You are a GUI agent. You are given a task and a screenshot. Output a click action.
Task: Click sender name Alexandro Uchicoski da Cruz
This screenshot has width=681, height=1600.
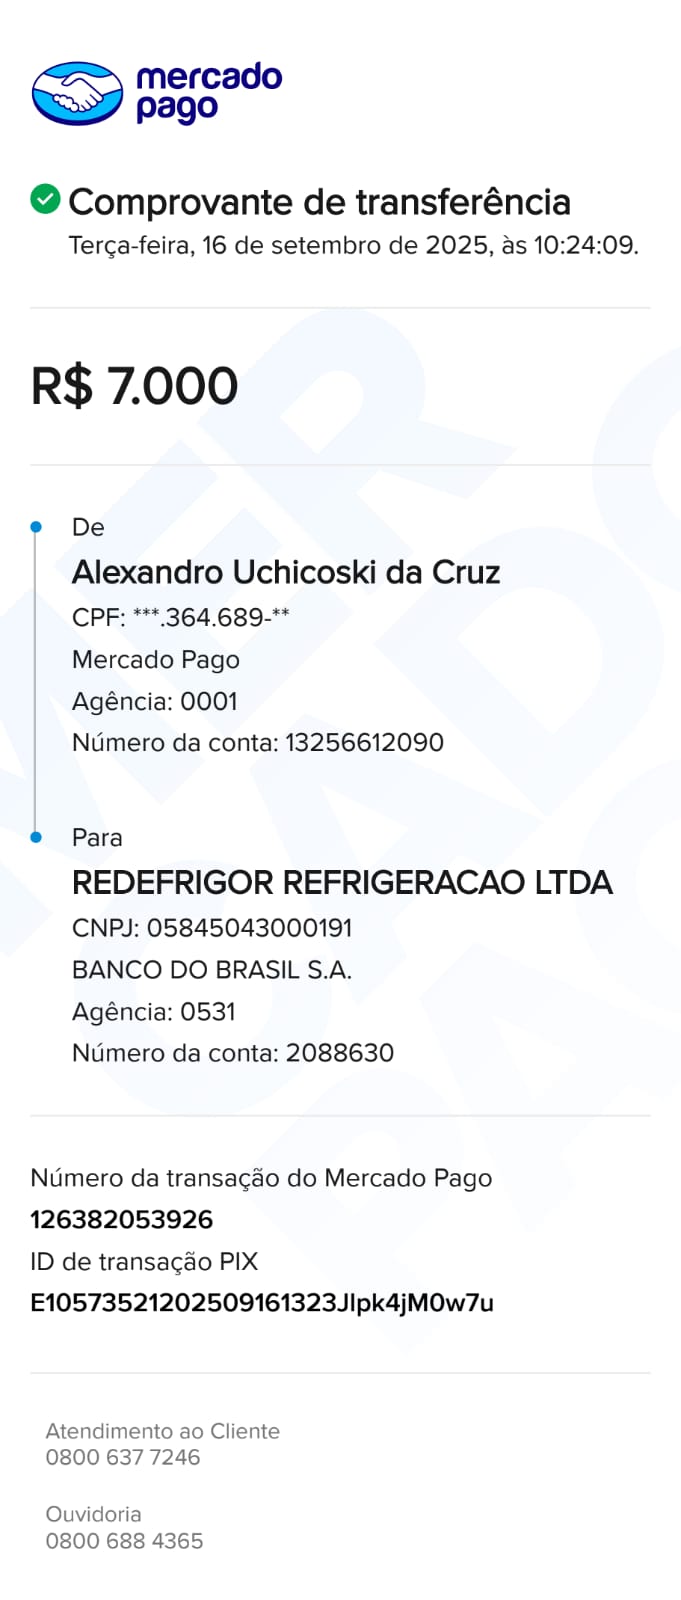coord(286,572)
